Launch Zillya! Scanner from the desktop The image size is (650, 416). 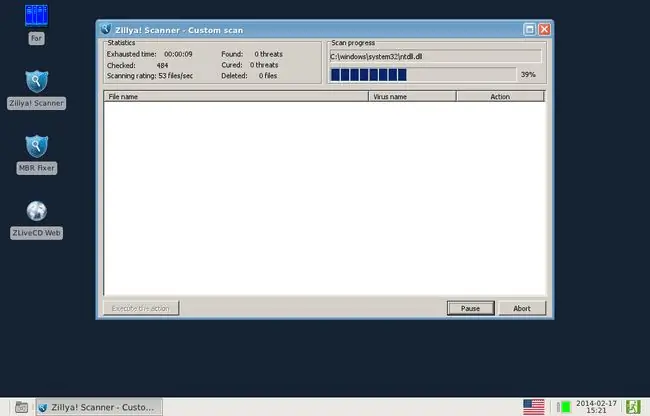point(36,81)
